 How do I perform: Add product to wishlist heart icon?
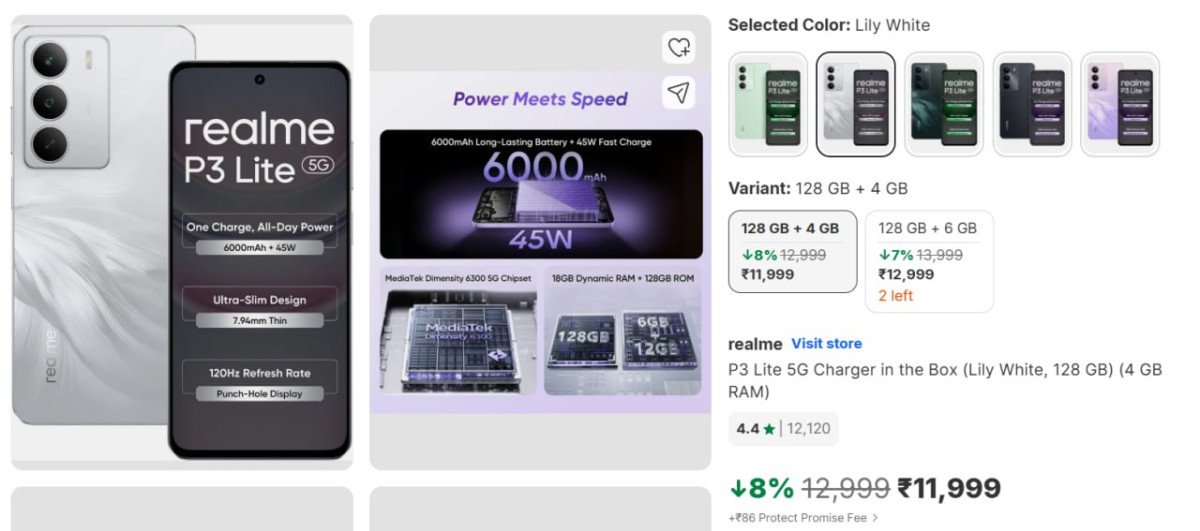[x=679, y=47]
